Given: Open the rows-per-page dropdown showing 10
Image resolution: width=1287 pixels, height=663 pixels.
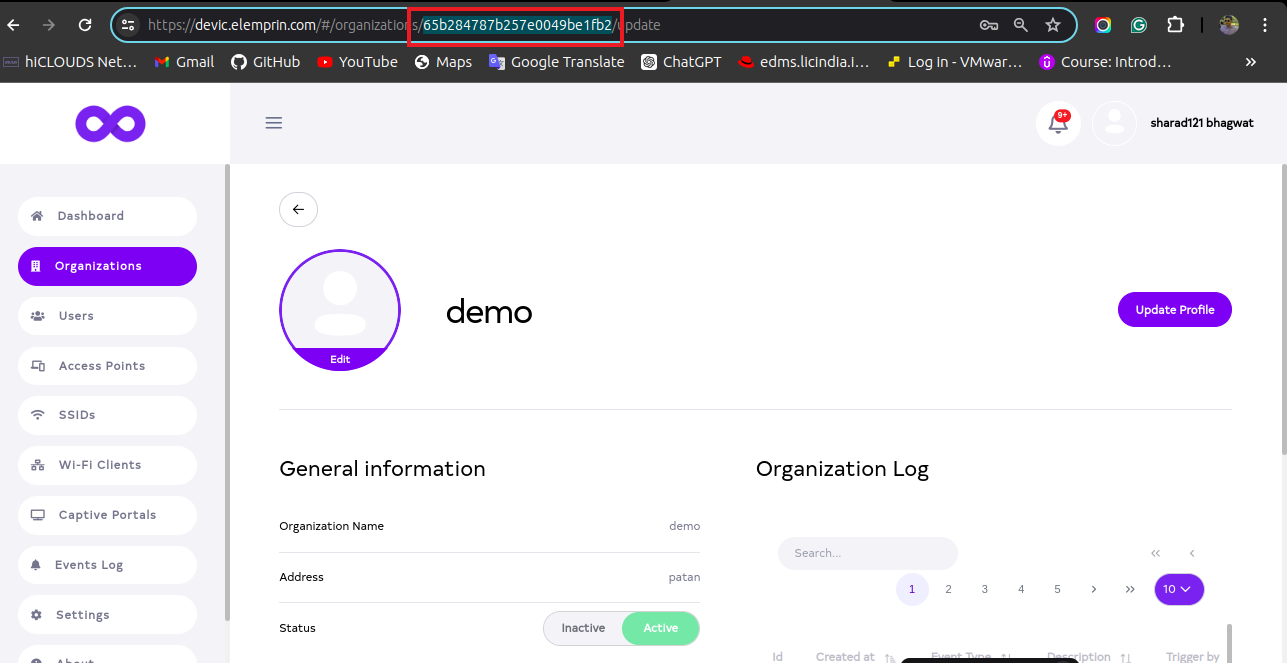Looking at the screenshot, I should point(1178,589).
